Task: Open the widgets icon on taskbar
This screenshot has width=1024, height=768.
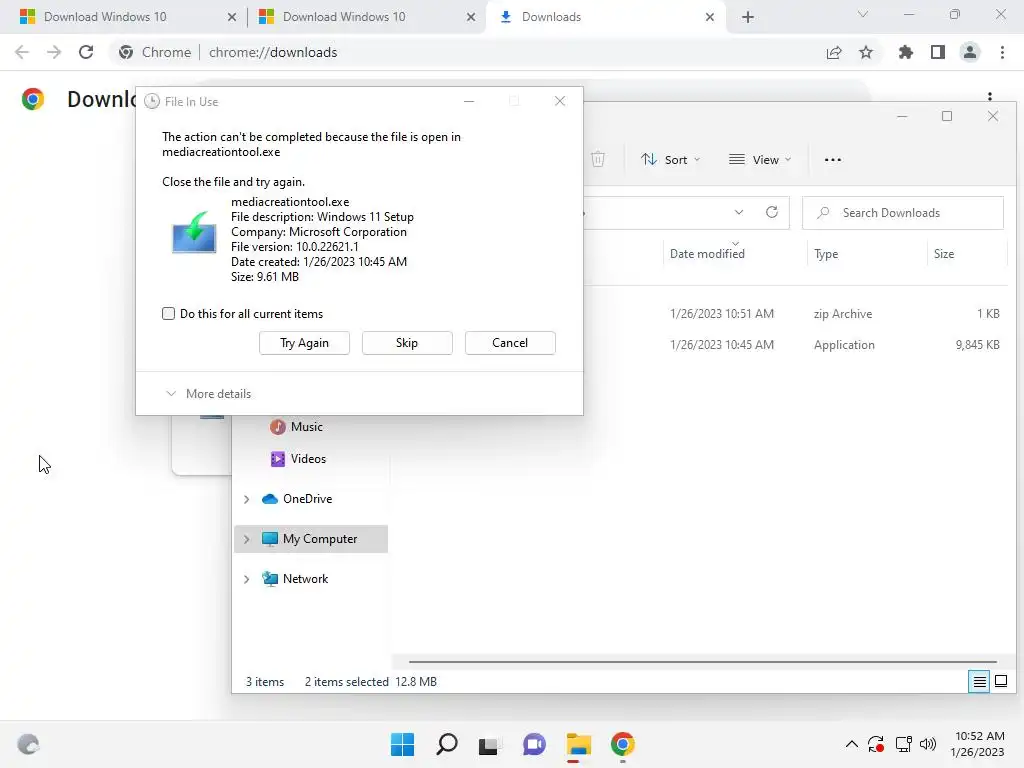Action: tap(28, 744)
